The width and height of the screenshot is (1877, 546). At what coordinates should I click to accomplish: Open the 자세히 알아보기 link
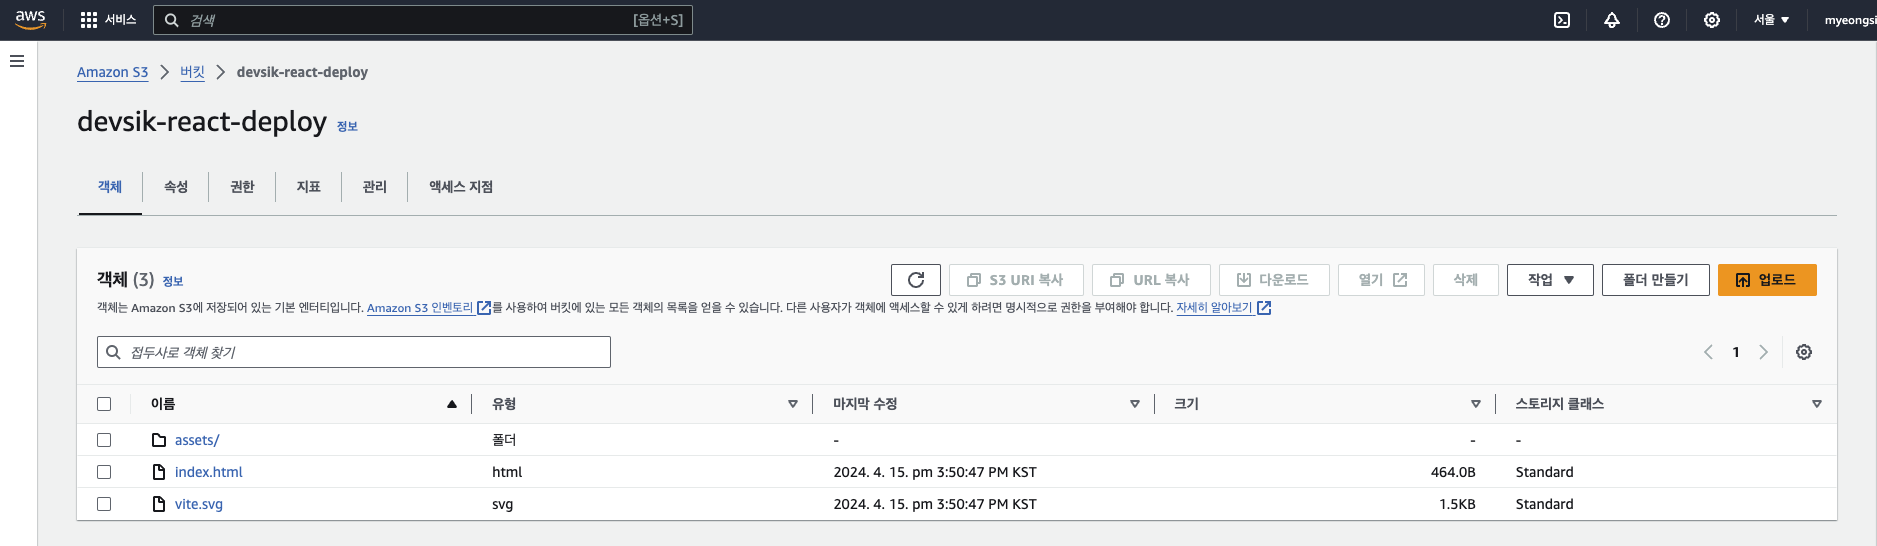pos(1214,308)
